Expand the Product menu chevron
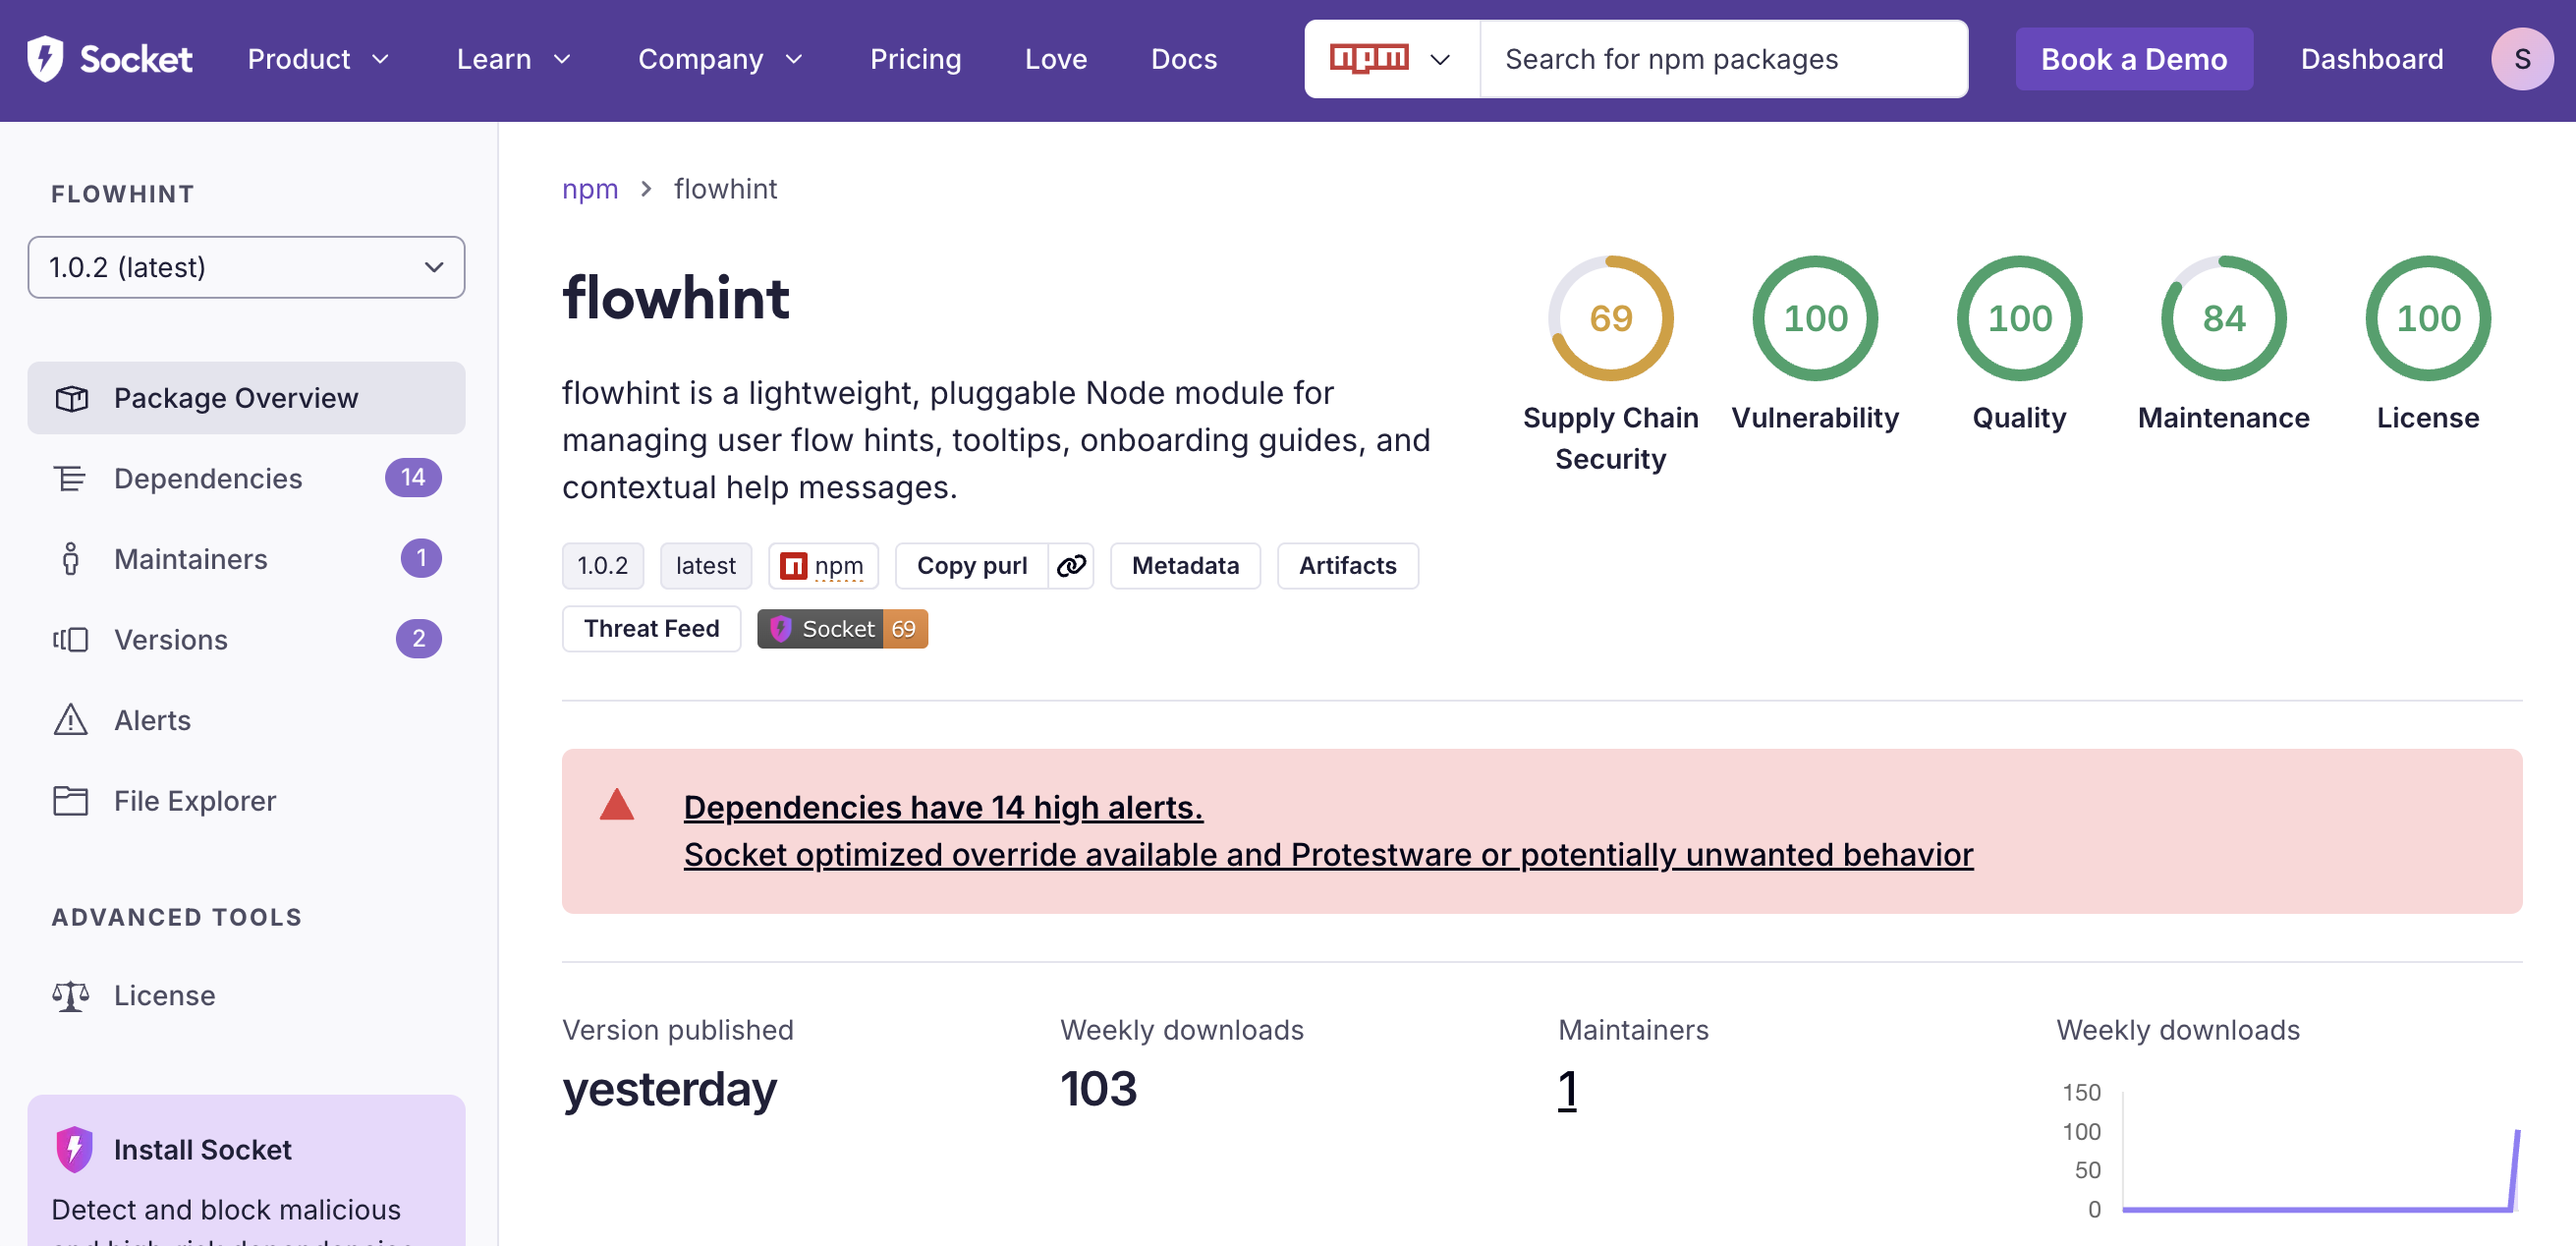This screenshot has width=2576, height=1246. [x=381, y=59]
